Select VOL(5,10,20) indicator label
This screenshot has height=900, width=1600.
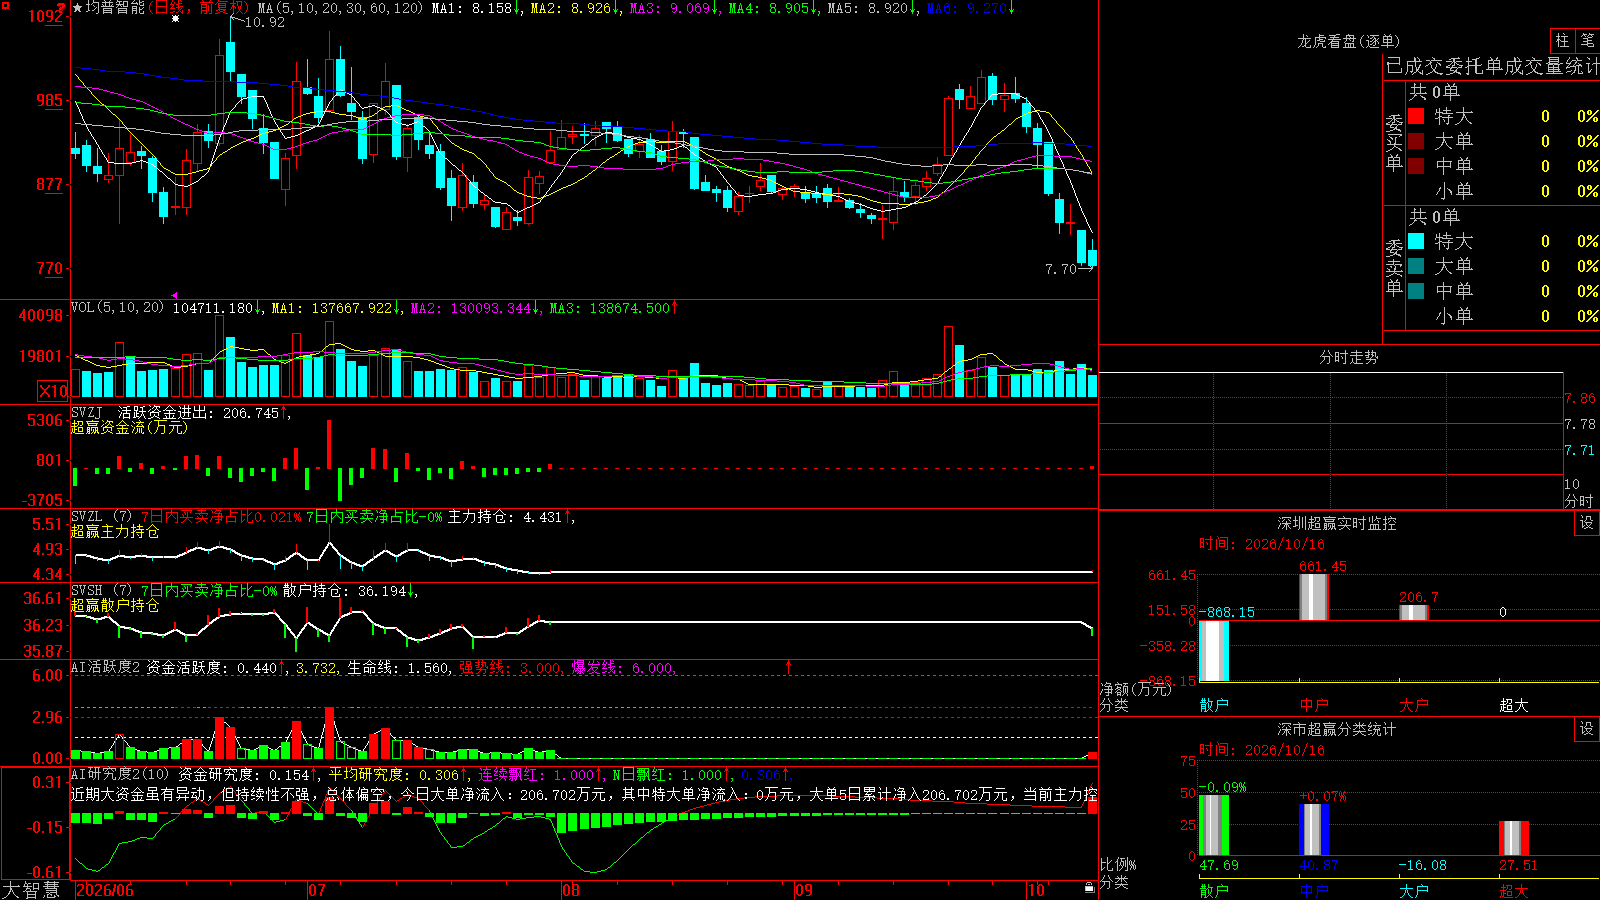click(x=118, y=307)
